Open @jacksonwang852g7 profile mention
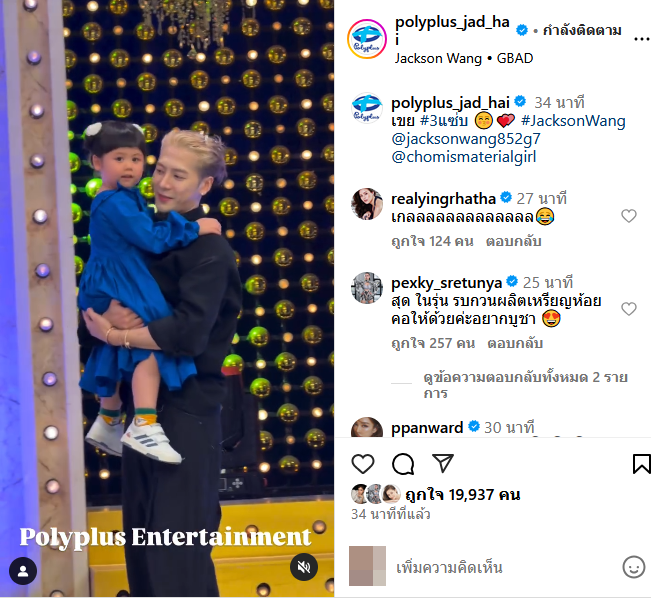This screenshot has height=598, width=651. (x=466, y=139)
